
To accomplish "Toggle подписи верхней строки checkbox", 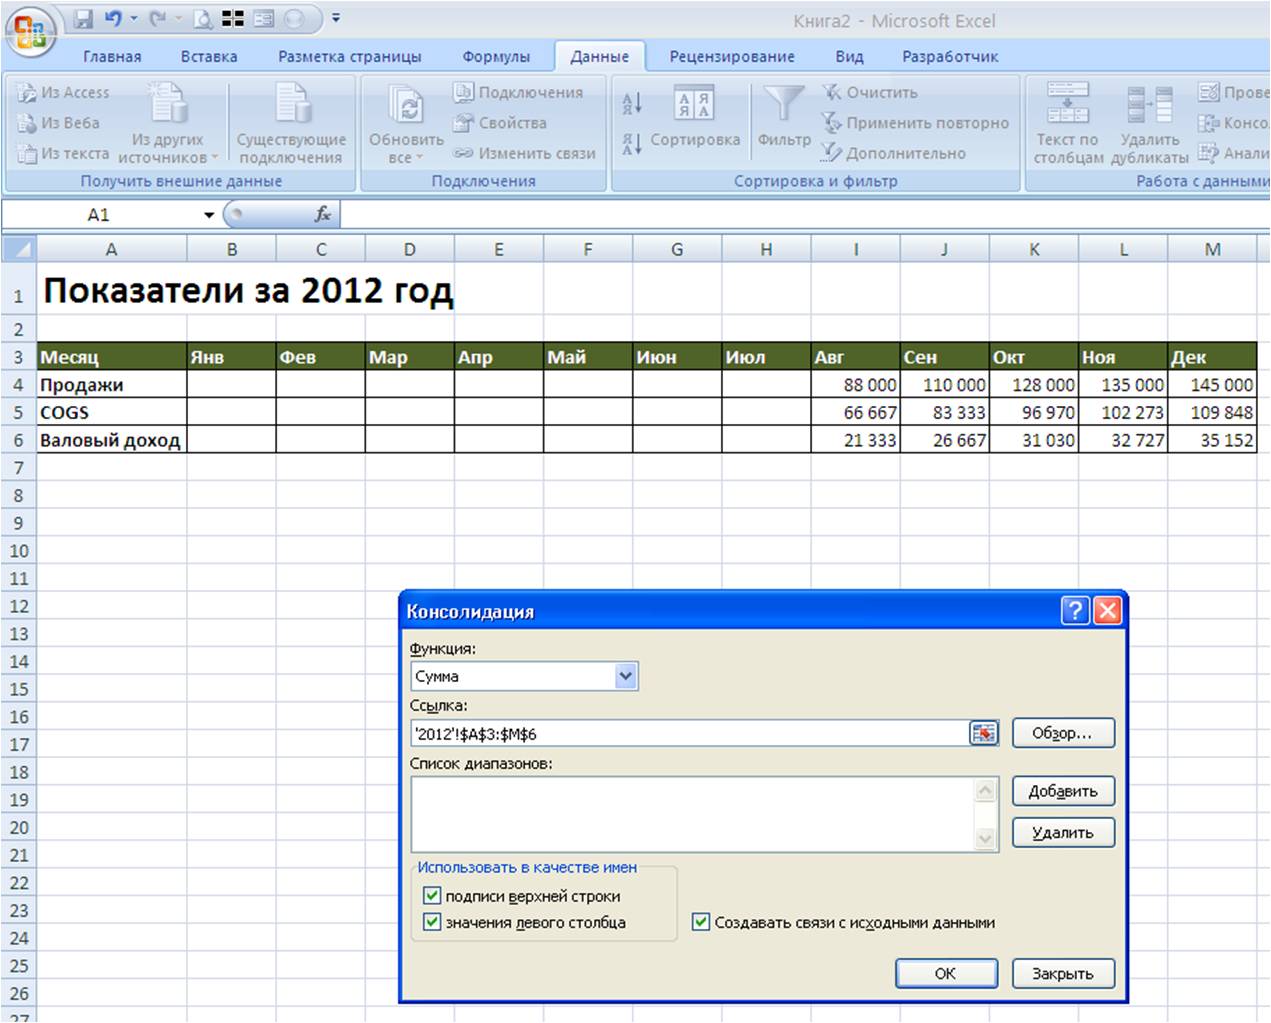I will point(432,896).
